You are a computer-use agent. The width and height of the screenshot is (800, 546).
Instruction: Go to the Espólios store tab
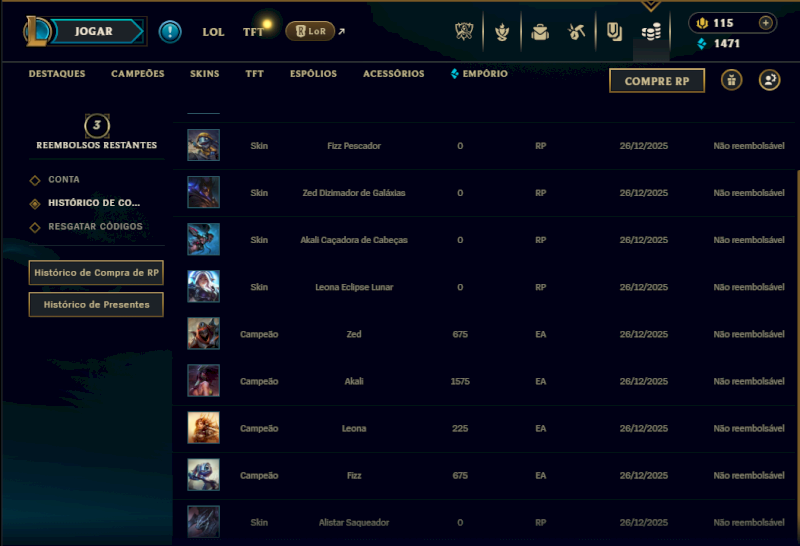[x=313, y=74]
